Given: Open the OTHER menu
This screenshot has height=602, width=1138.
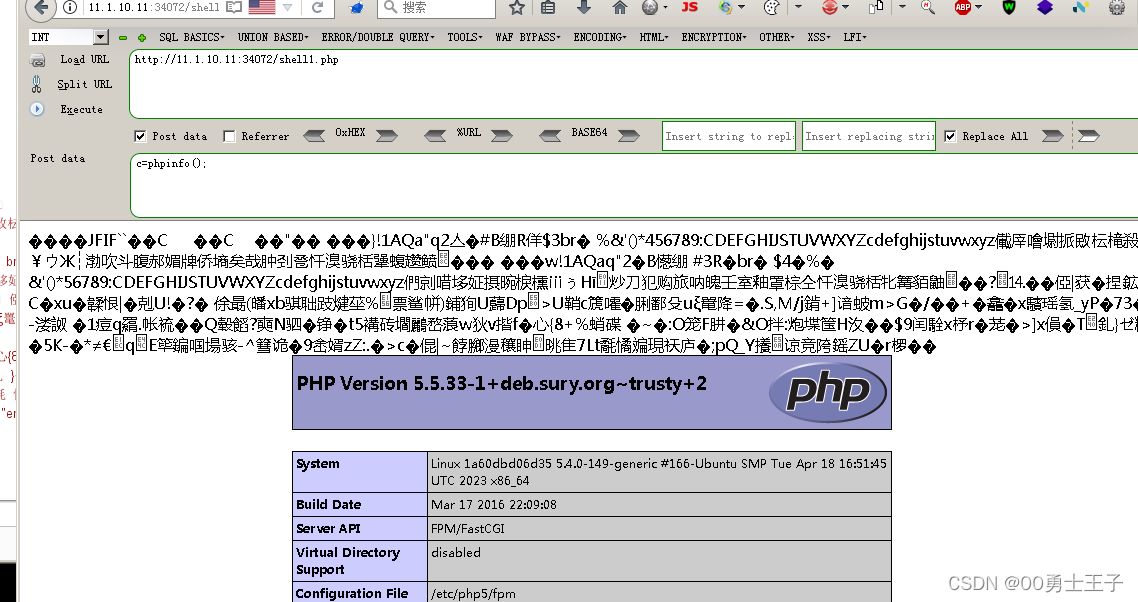Looking at the screenshot, I should (777, 37).
